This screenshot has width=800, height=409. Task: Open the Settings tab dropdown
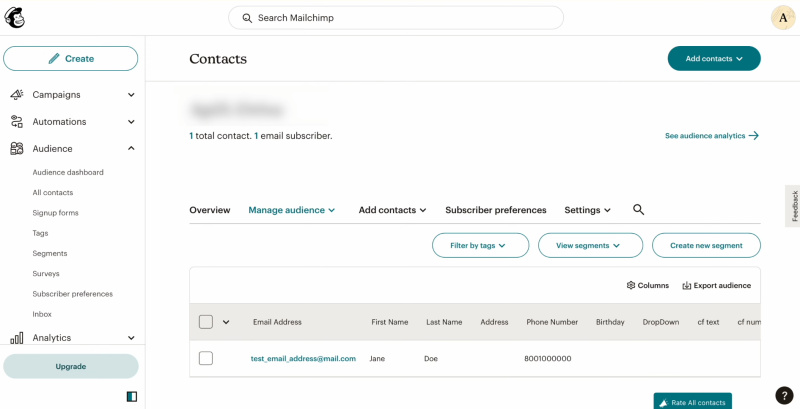pyautogui.click(x=587, y=210)
